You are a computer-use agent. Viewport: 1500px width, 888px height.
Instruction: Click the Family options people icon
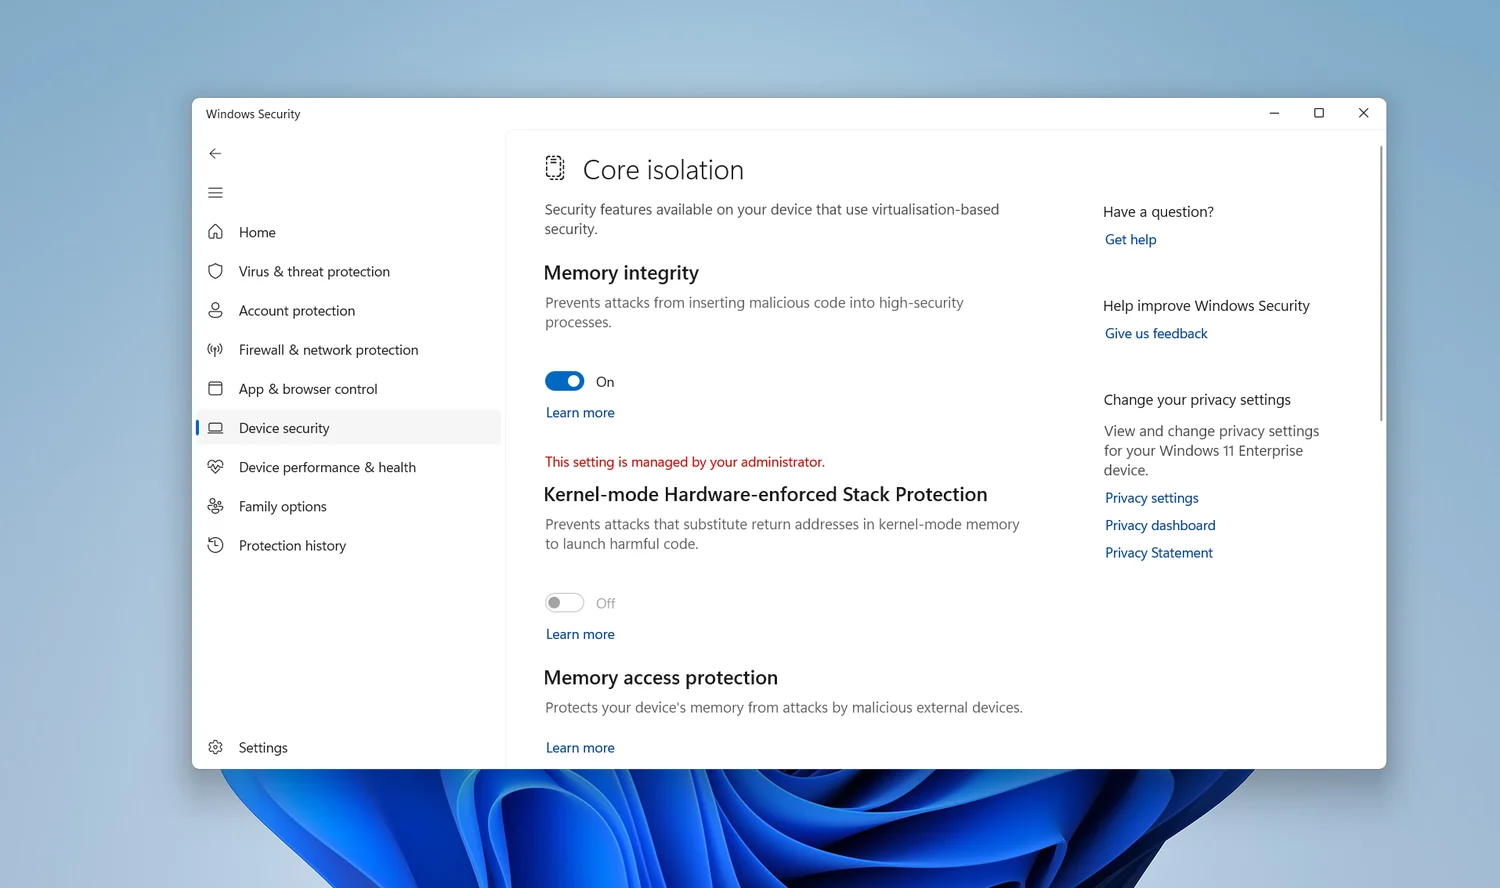coord(215,506)
